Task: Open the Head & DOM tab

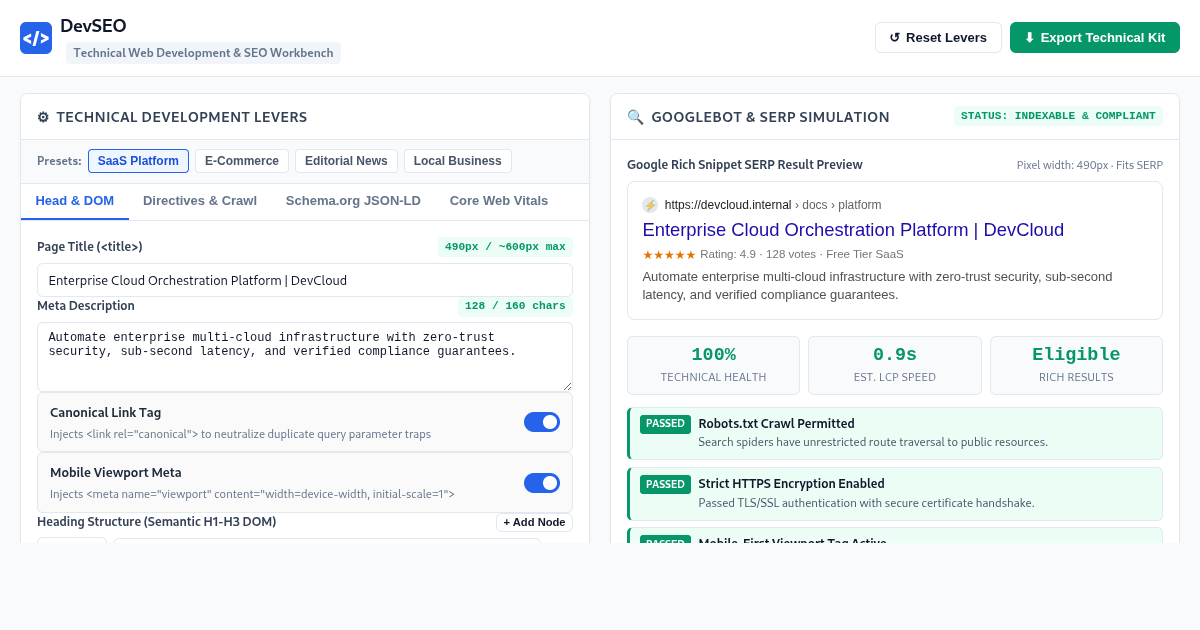Action: point(75,201)
